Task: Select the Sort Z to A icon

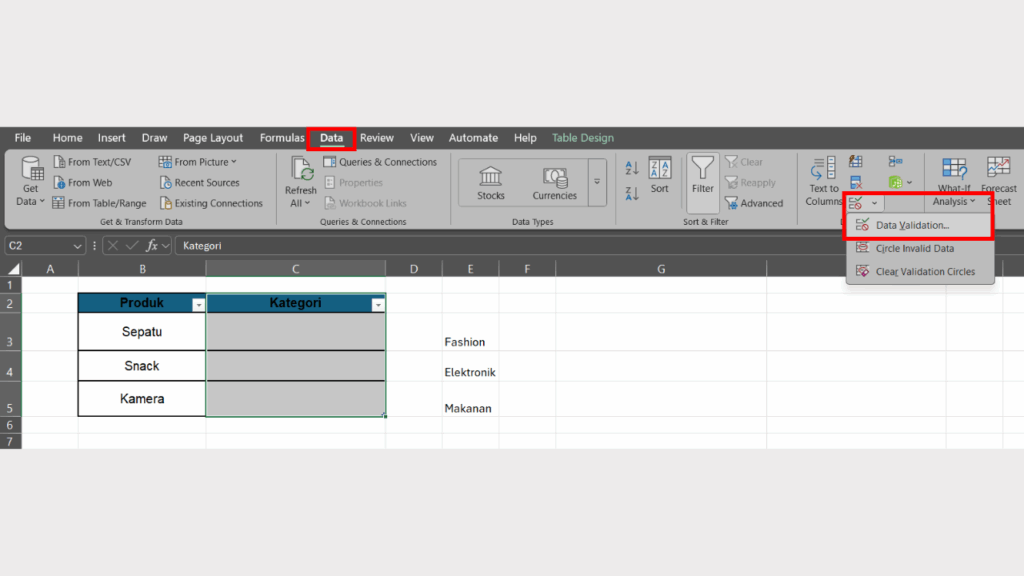Action: (x=631, y=194)
